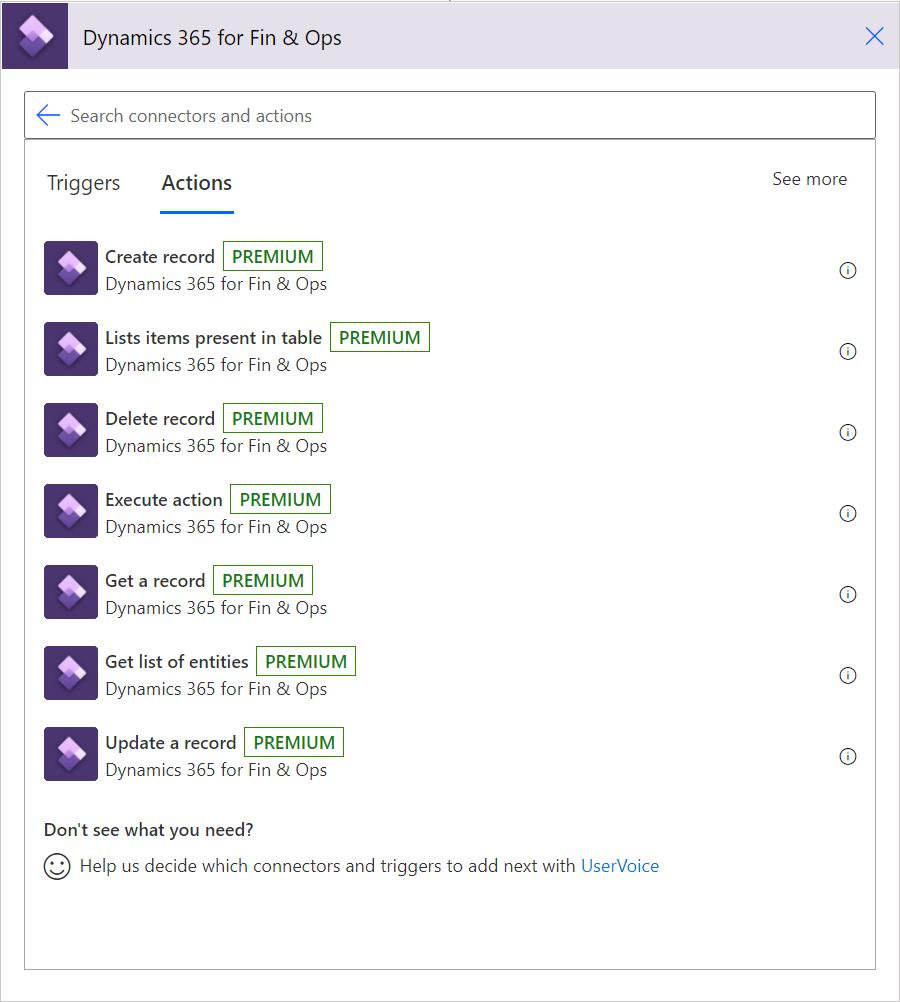The image size is (900, 1002).
Task: Click the Get a record connector icon
Action: coord(71,592)
